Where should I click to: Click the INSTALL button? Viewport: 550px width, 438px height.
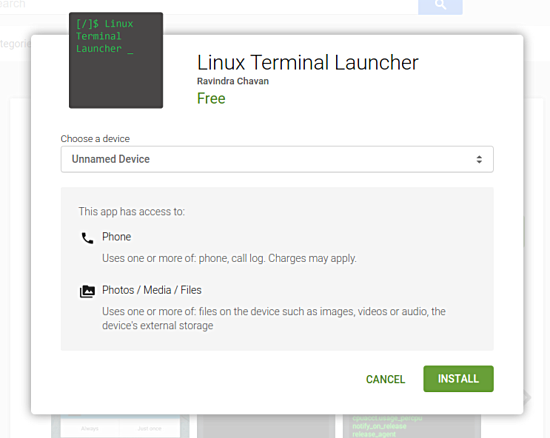458,379
